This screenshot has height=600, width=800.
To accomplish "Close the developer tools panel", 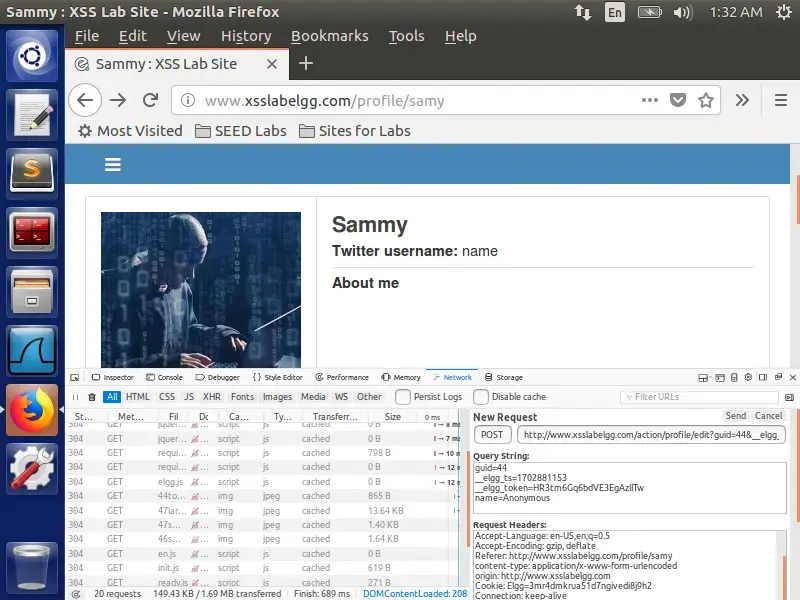I will click(x=793, y=378).
